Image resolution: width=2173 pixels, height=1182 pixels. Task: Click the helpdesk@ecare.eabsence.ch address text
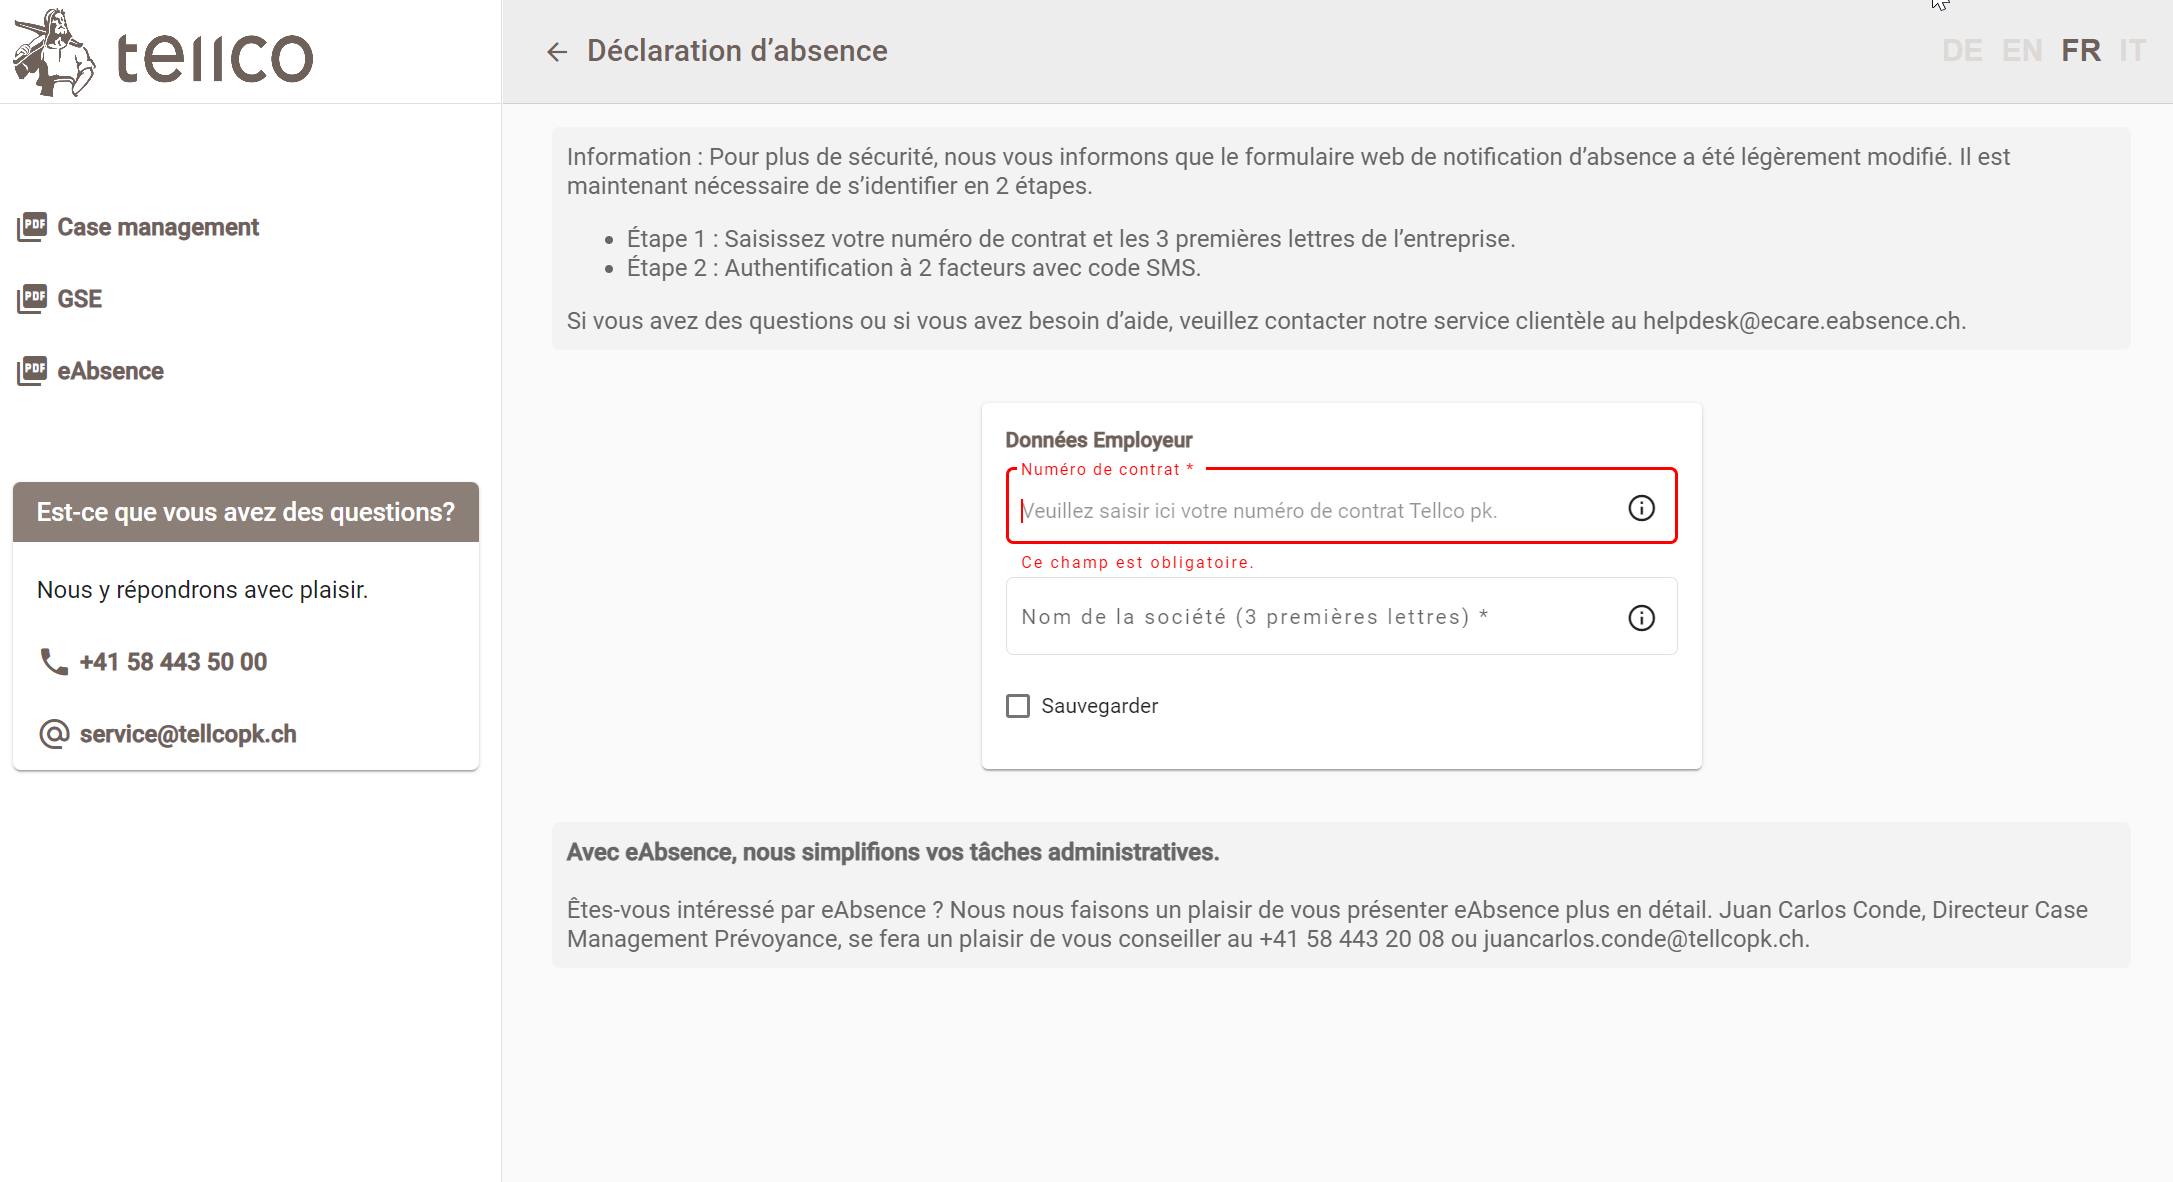click(1803, 321)
